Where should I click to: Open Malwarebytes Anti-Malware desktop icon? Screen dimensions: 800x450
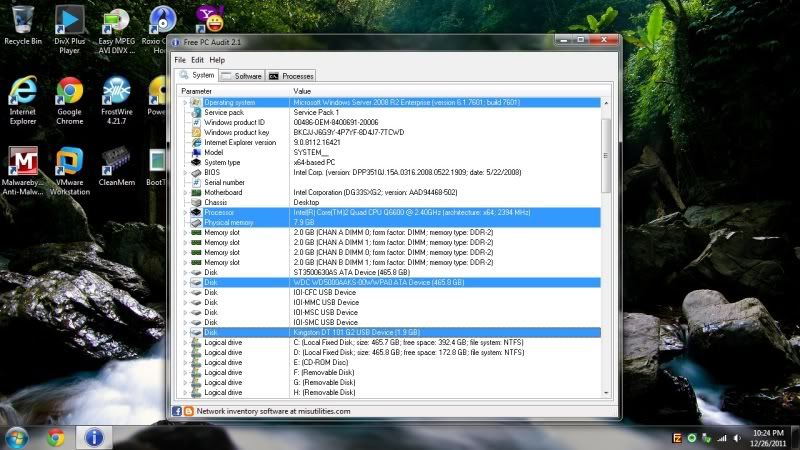[22, 171]
